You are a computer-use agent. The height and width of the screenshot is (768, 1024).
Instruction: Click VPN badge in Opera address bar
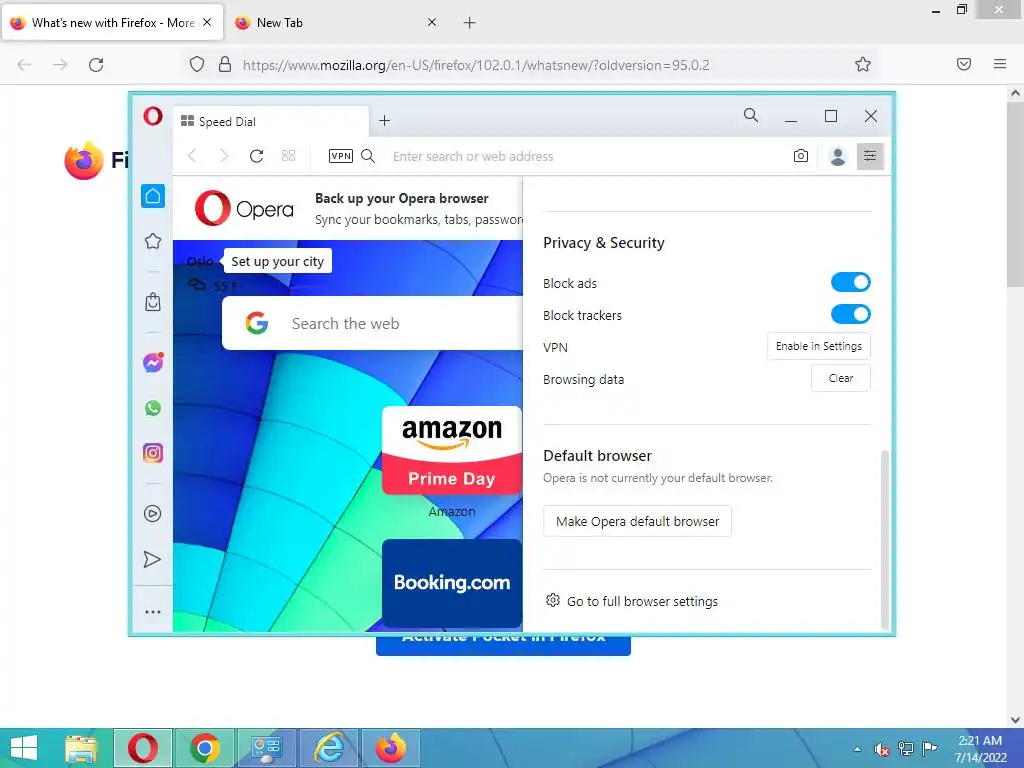click(341, 156)
